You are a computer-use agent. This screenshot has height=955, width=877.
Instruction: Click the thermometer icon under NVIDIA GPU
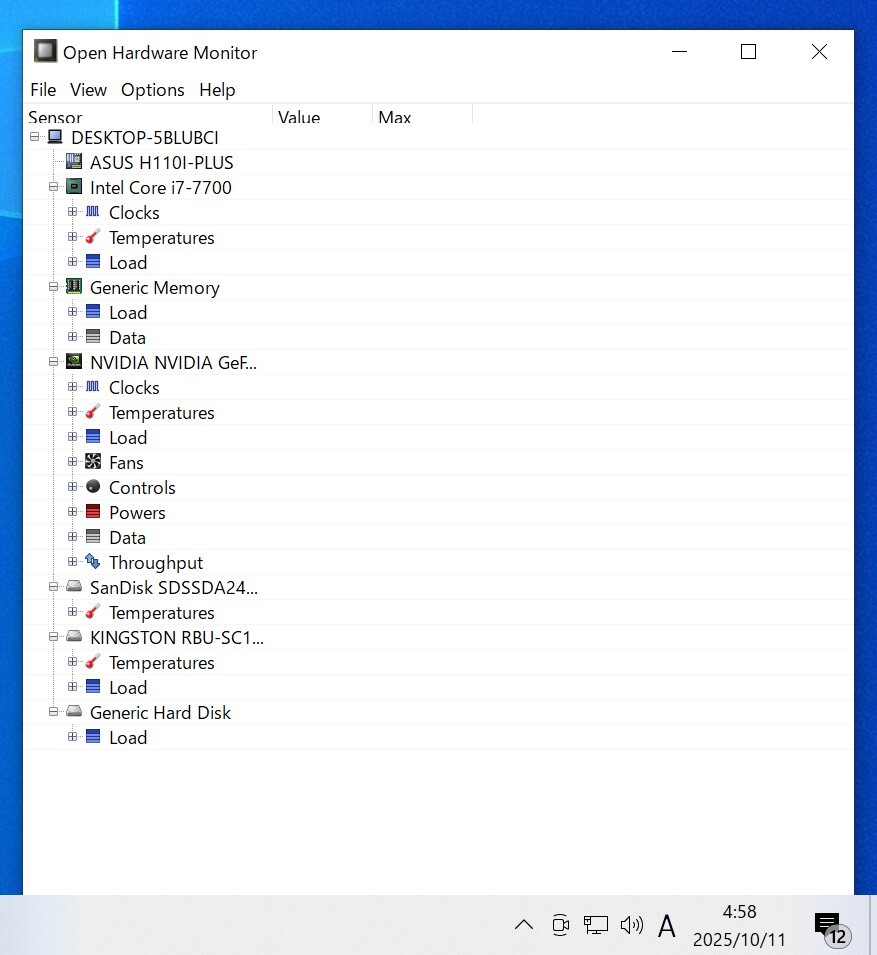pyautogui.click(x=93, y=412)
